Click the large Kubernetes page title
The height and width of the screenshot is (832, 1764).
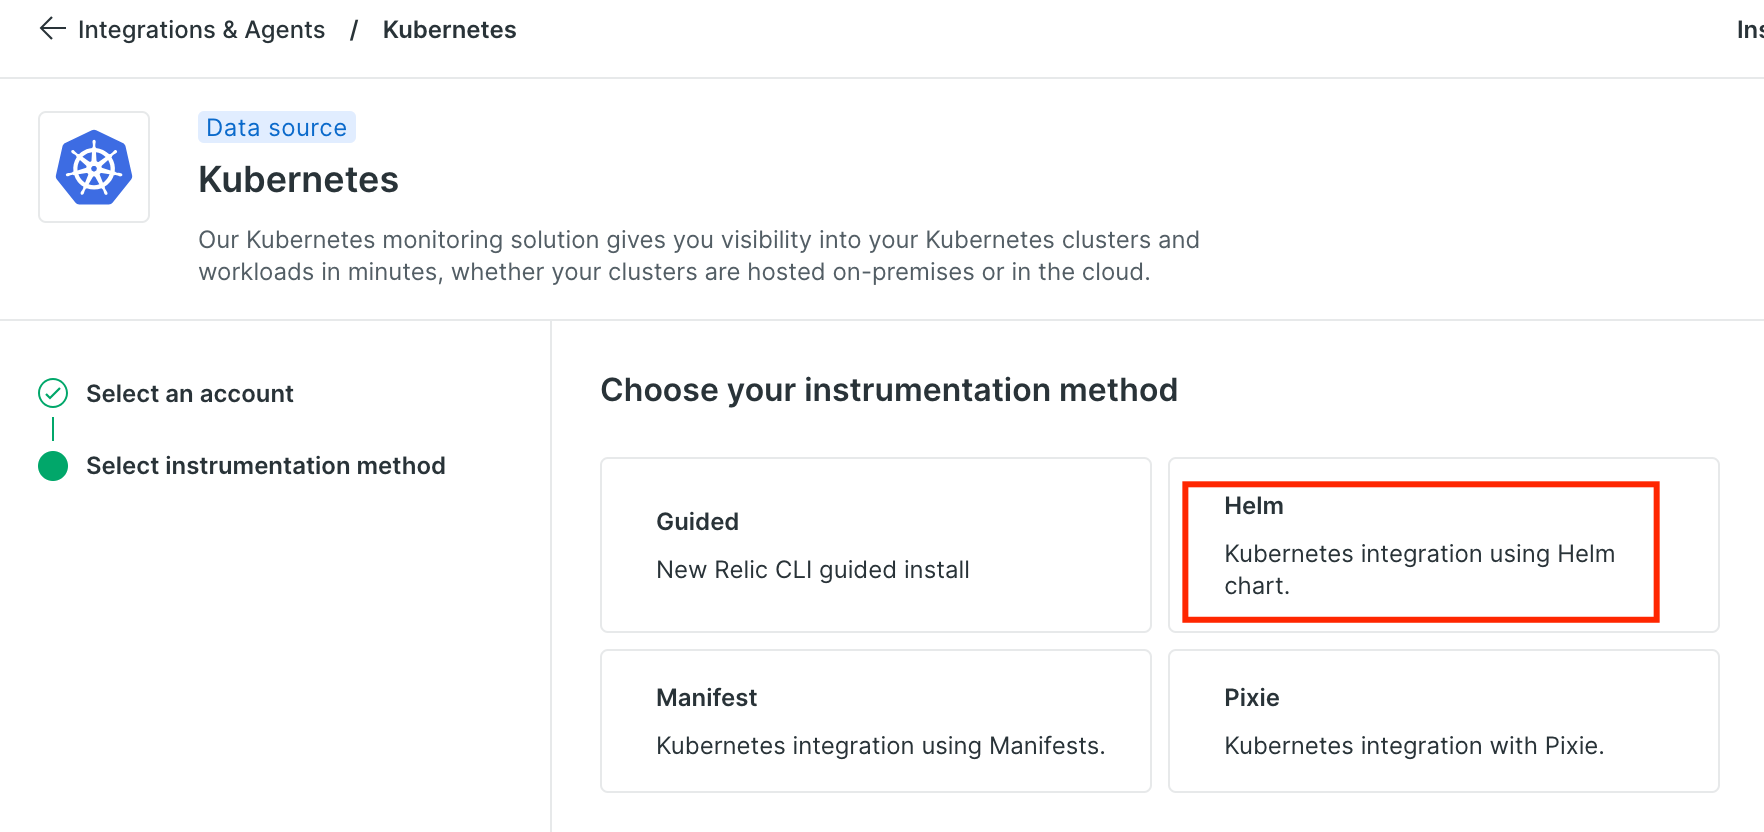[x=298, y=180]
